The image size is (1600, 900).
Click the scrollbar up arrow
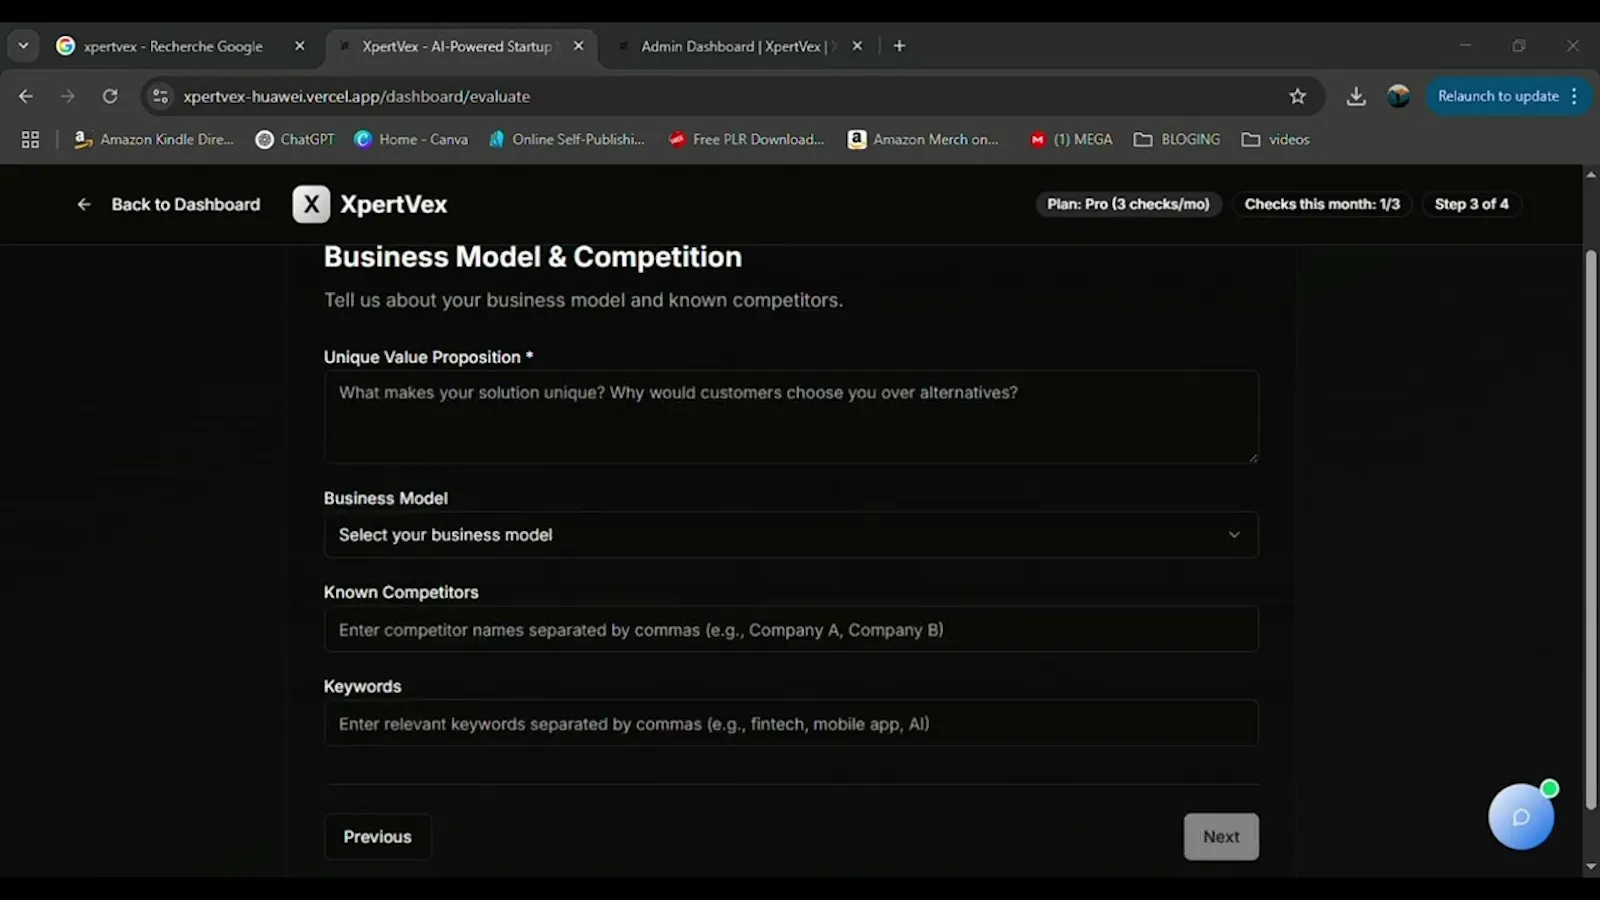[x=1591, y=174]
